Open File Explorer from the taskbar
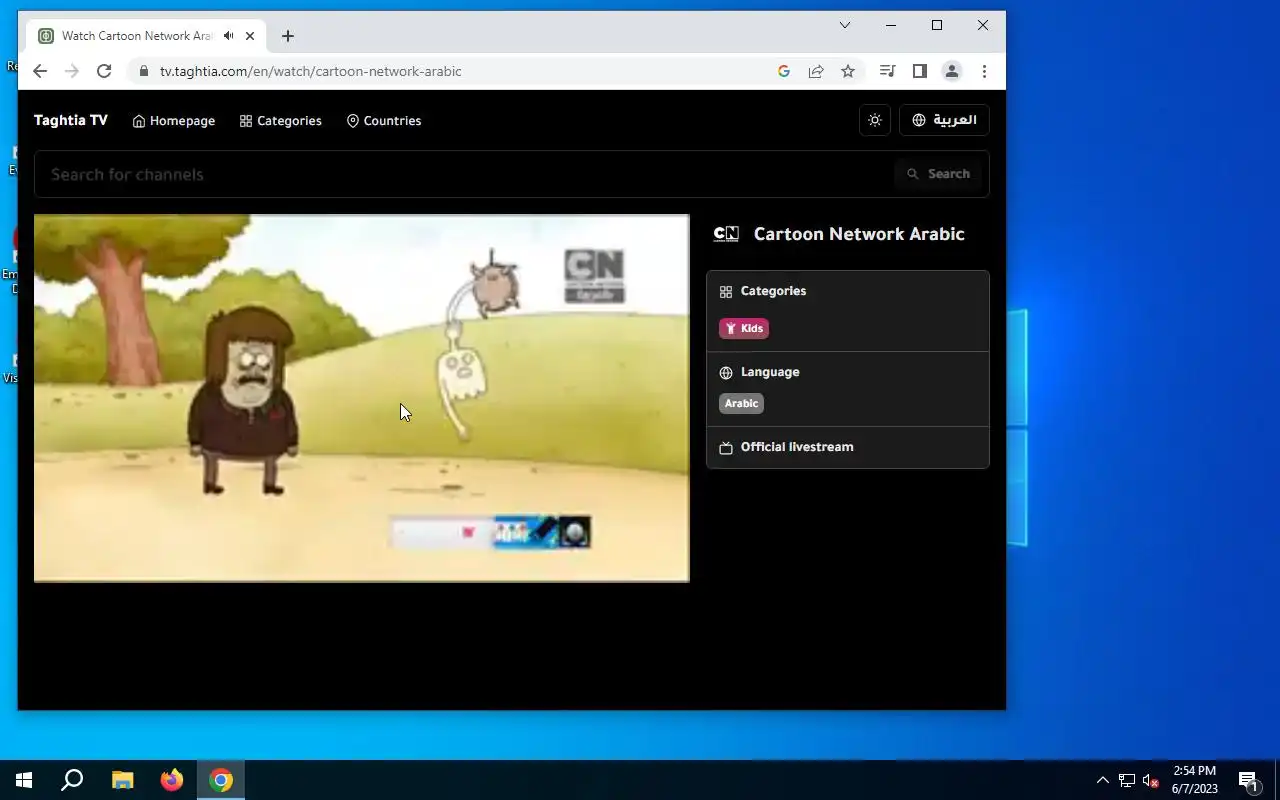Image resolution: width=1280 pixels, height=800 pixels. click(x=122, y=780)
